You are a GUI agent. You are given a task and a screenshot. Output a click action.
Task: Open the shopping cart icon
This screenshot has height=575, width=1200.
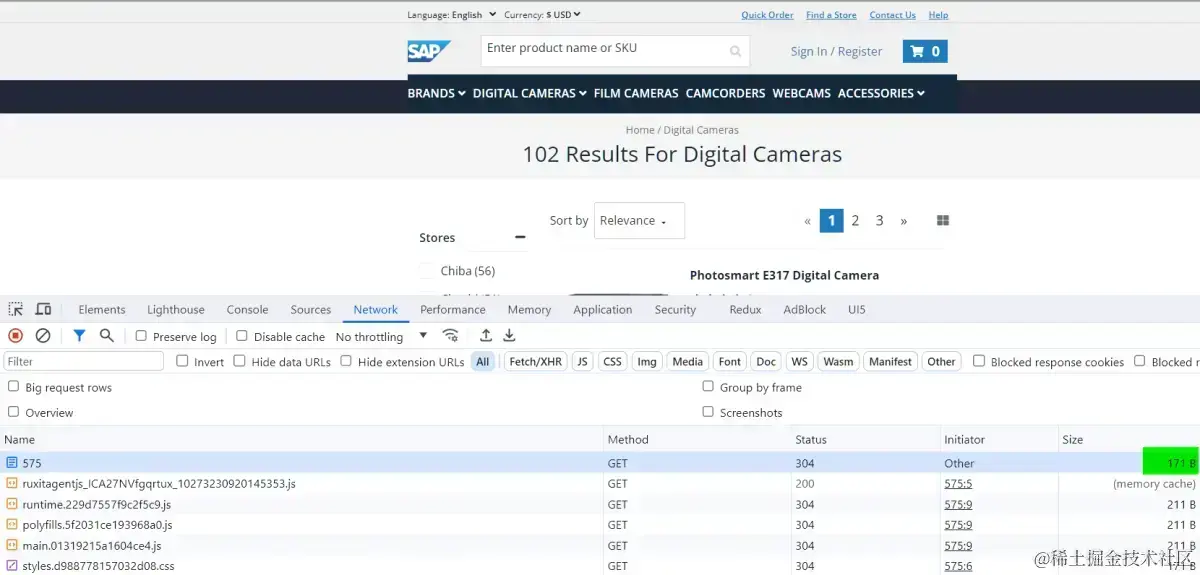tap(925, 51)
